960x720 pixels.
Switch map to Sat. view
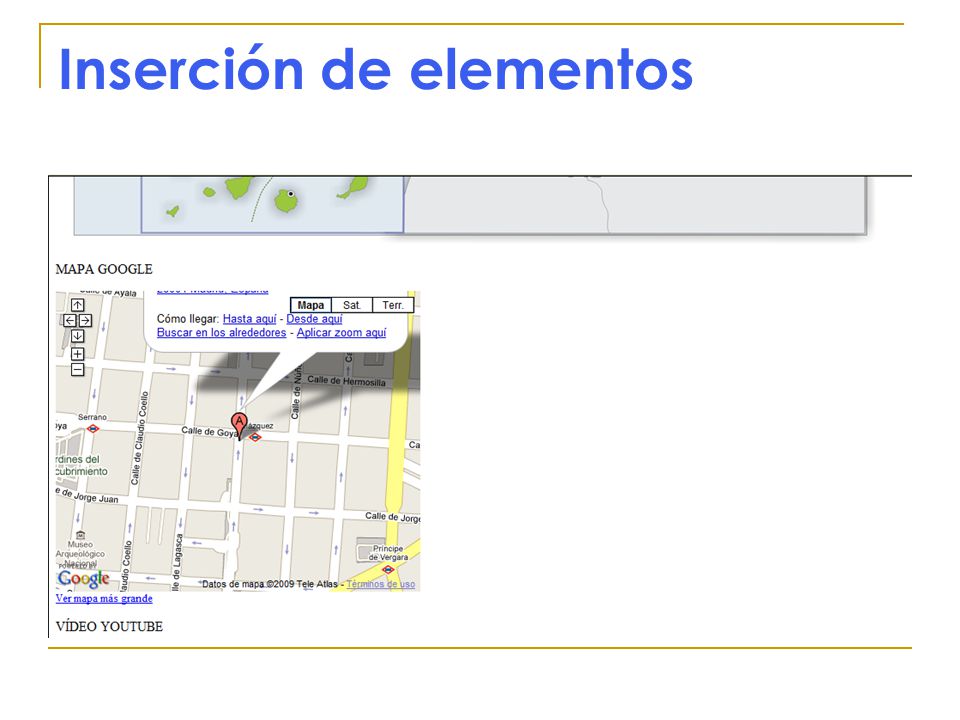(352, 305)
